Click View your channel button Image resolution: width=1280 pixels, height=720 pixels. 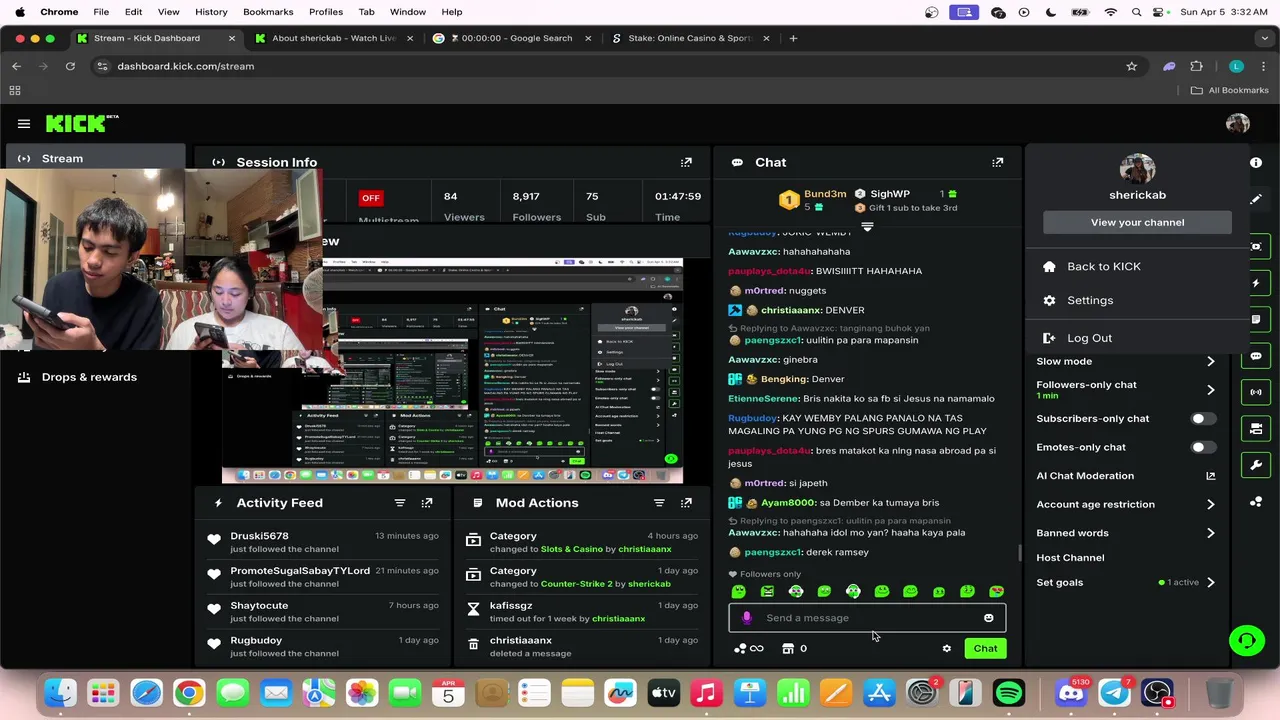(1137, 222)
